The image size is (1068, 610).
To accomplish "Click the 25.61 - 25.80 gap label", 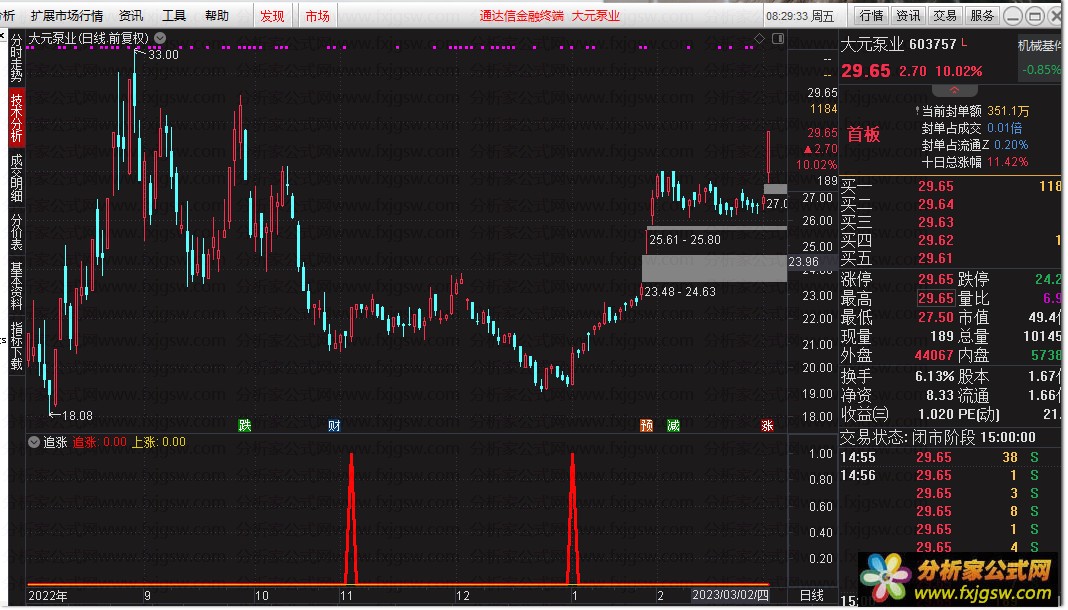I will (685, 240).
